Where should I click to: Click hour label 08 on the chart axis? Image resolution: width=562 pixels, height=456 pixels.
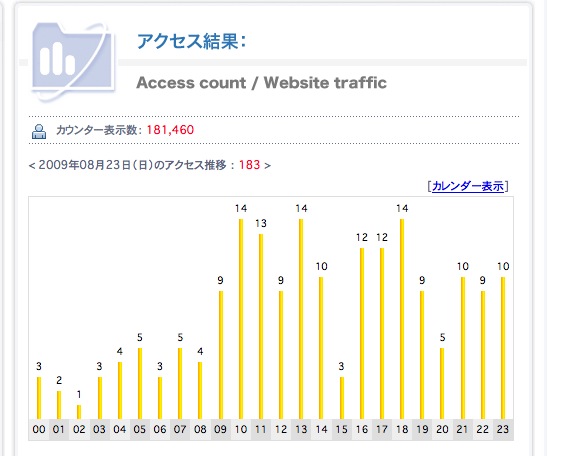(x=200, y=429)
